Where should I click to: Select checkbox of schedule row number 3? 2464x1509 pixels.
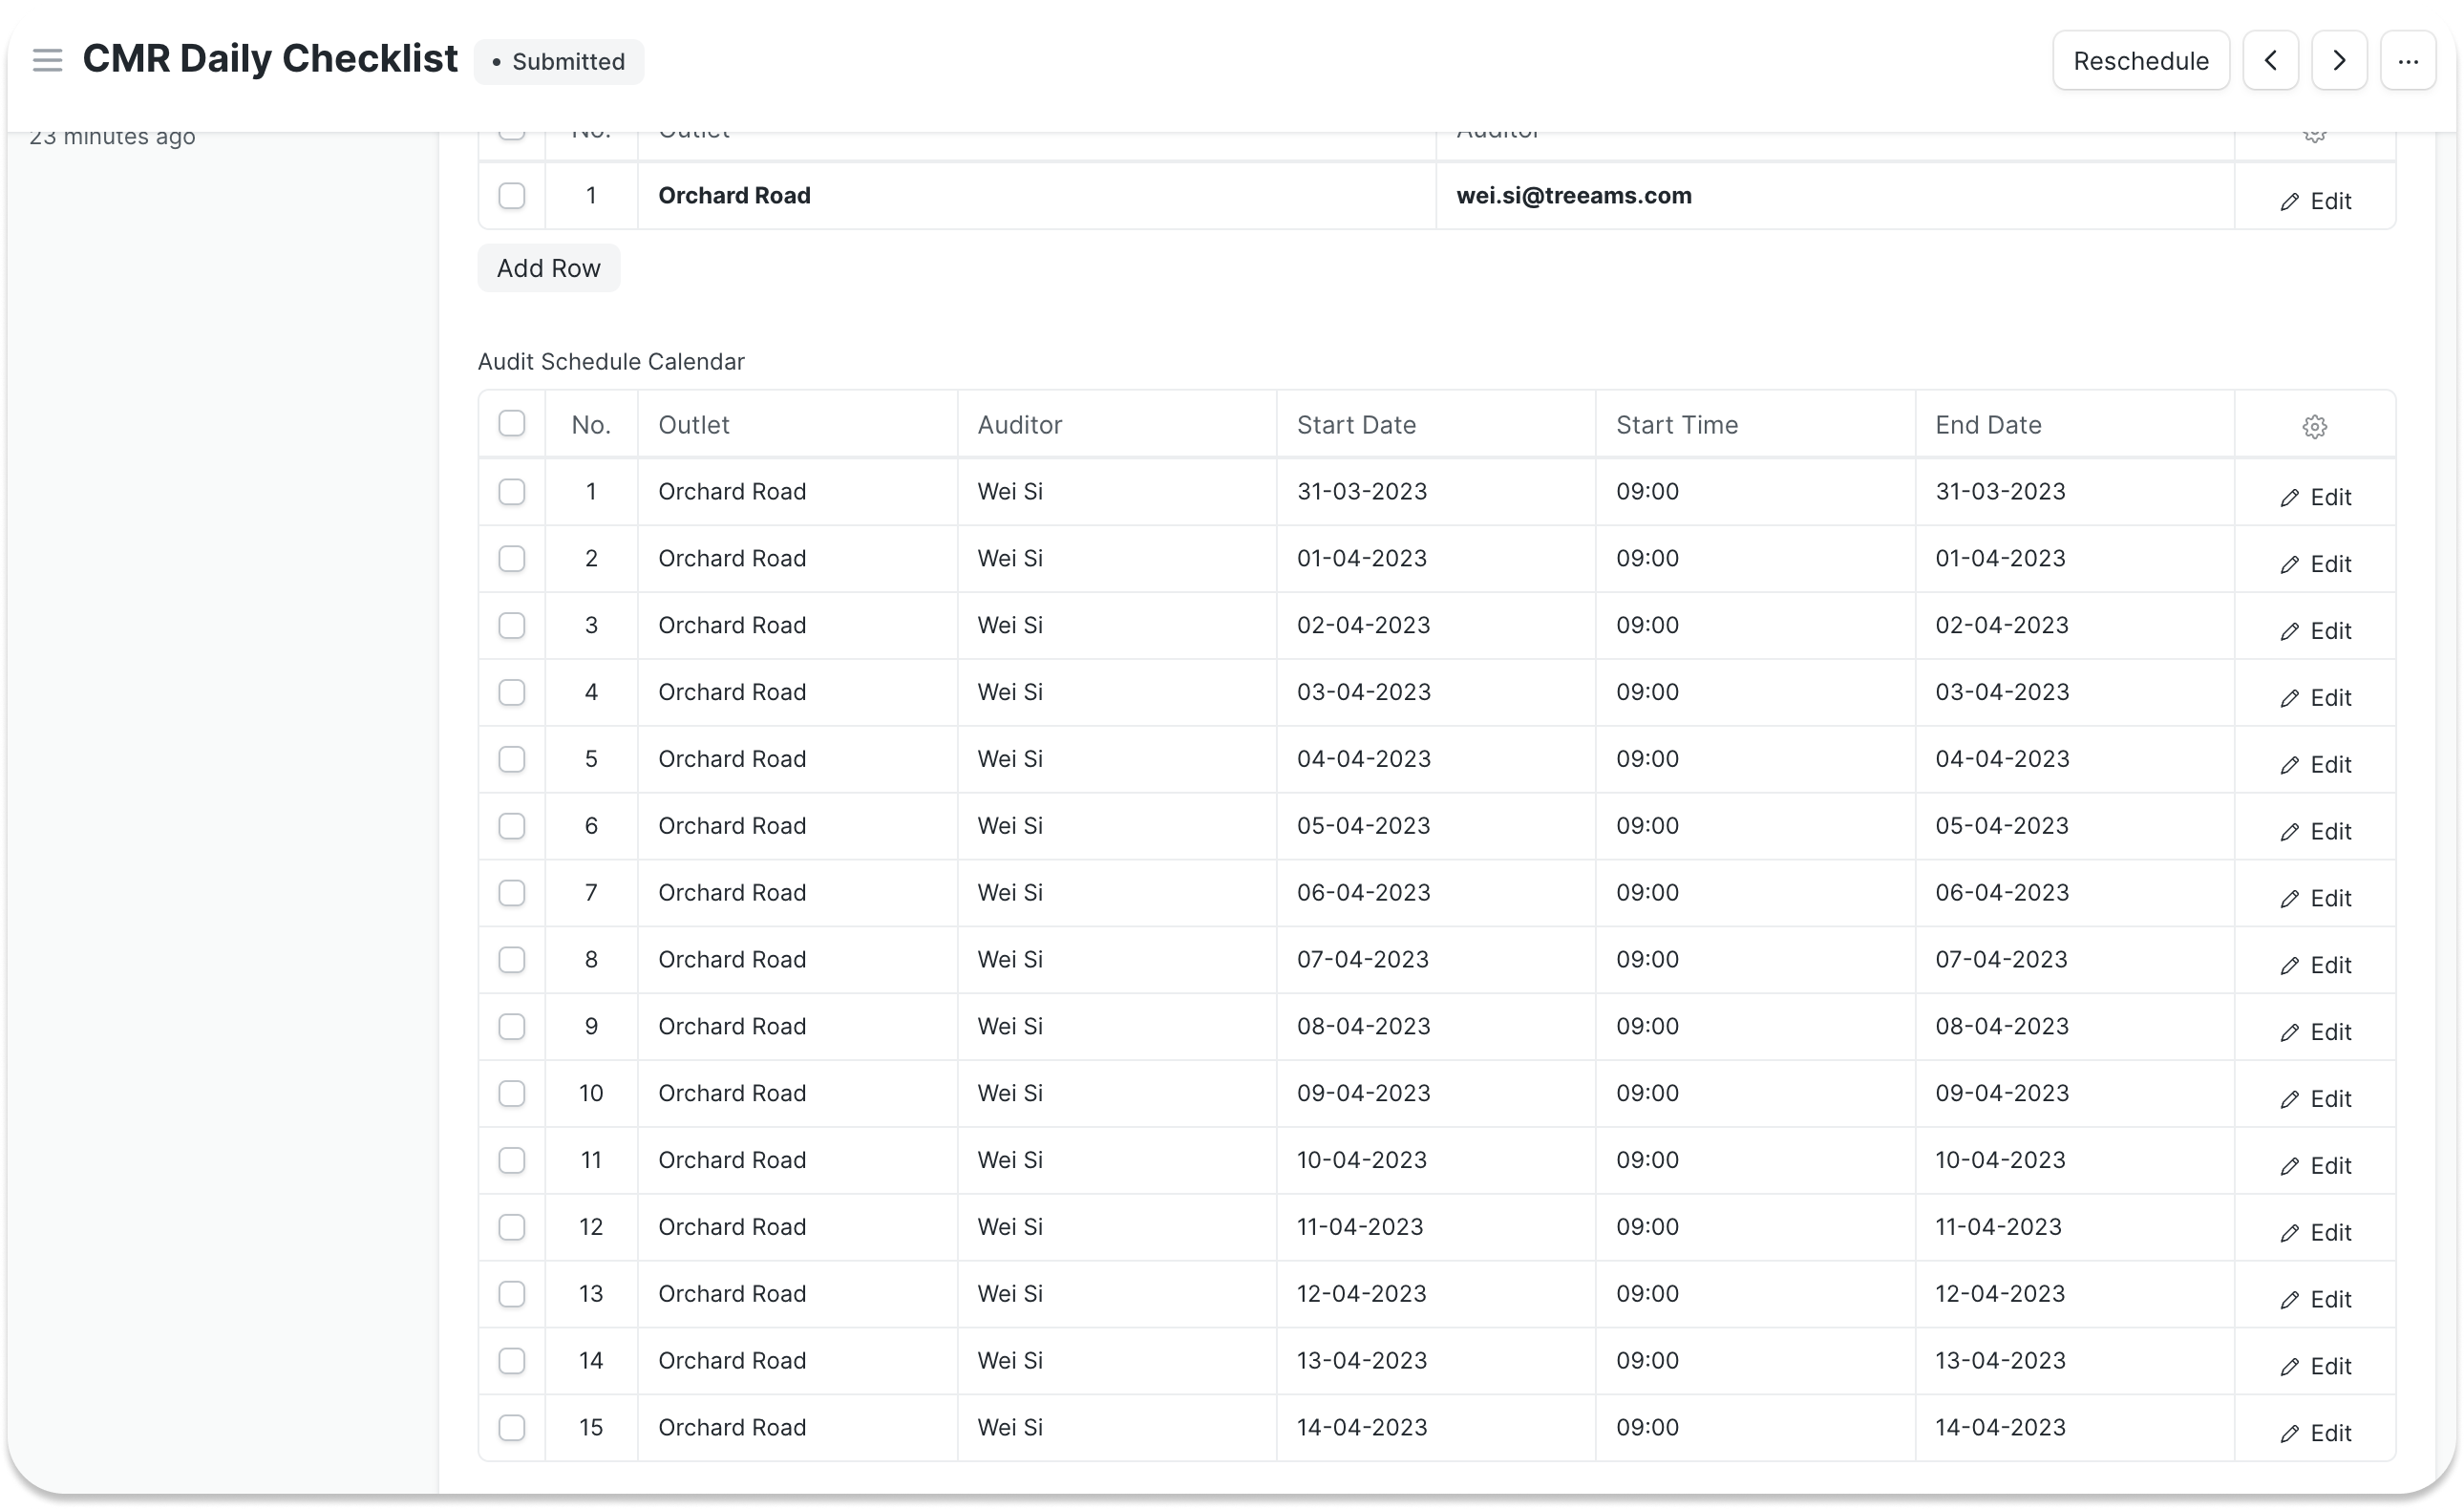[x=512, y=626]
